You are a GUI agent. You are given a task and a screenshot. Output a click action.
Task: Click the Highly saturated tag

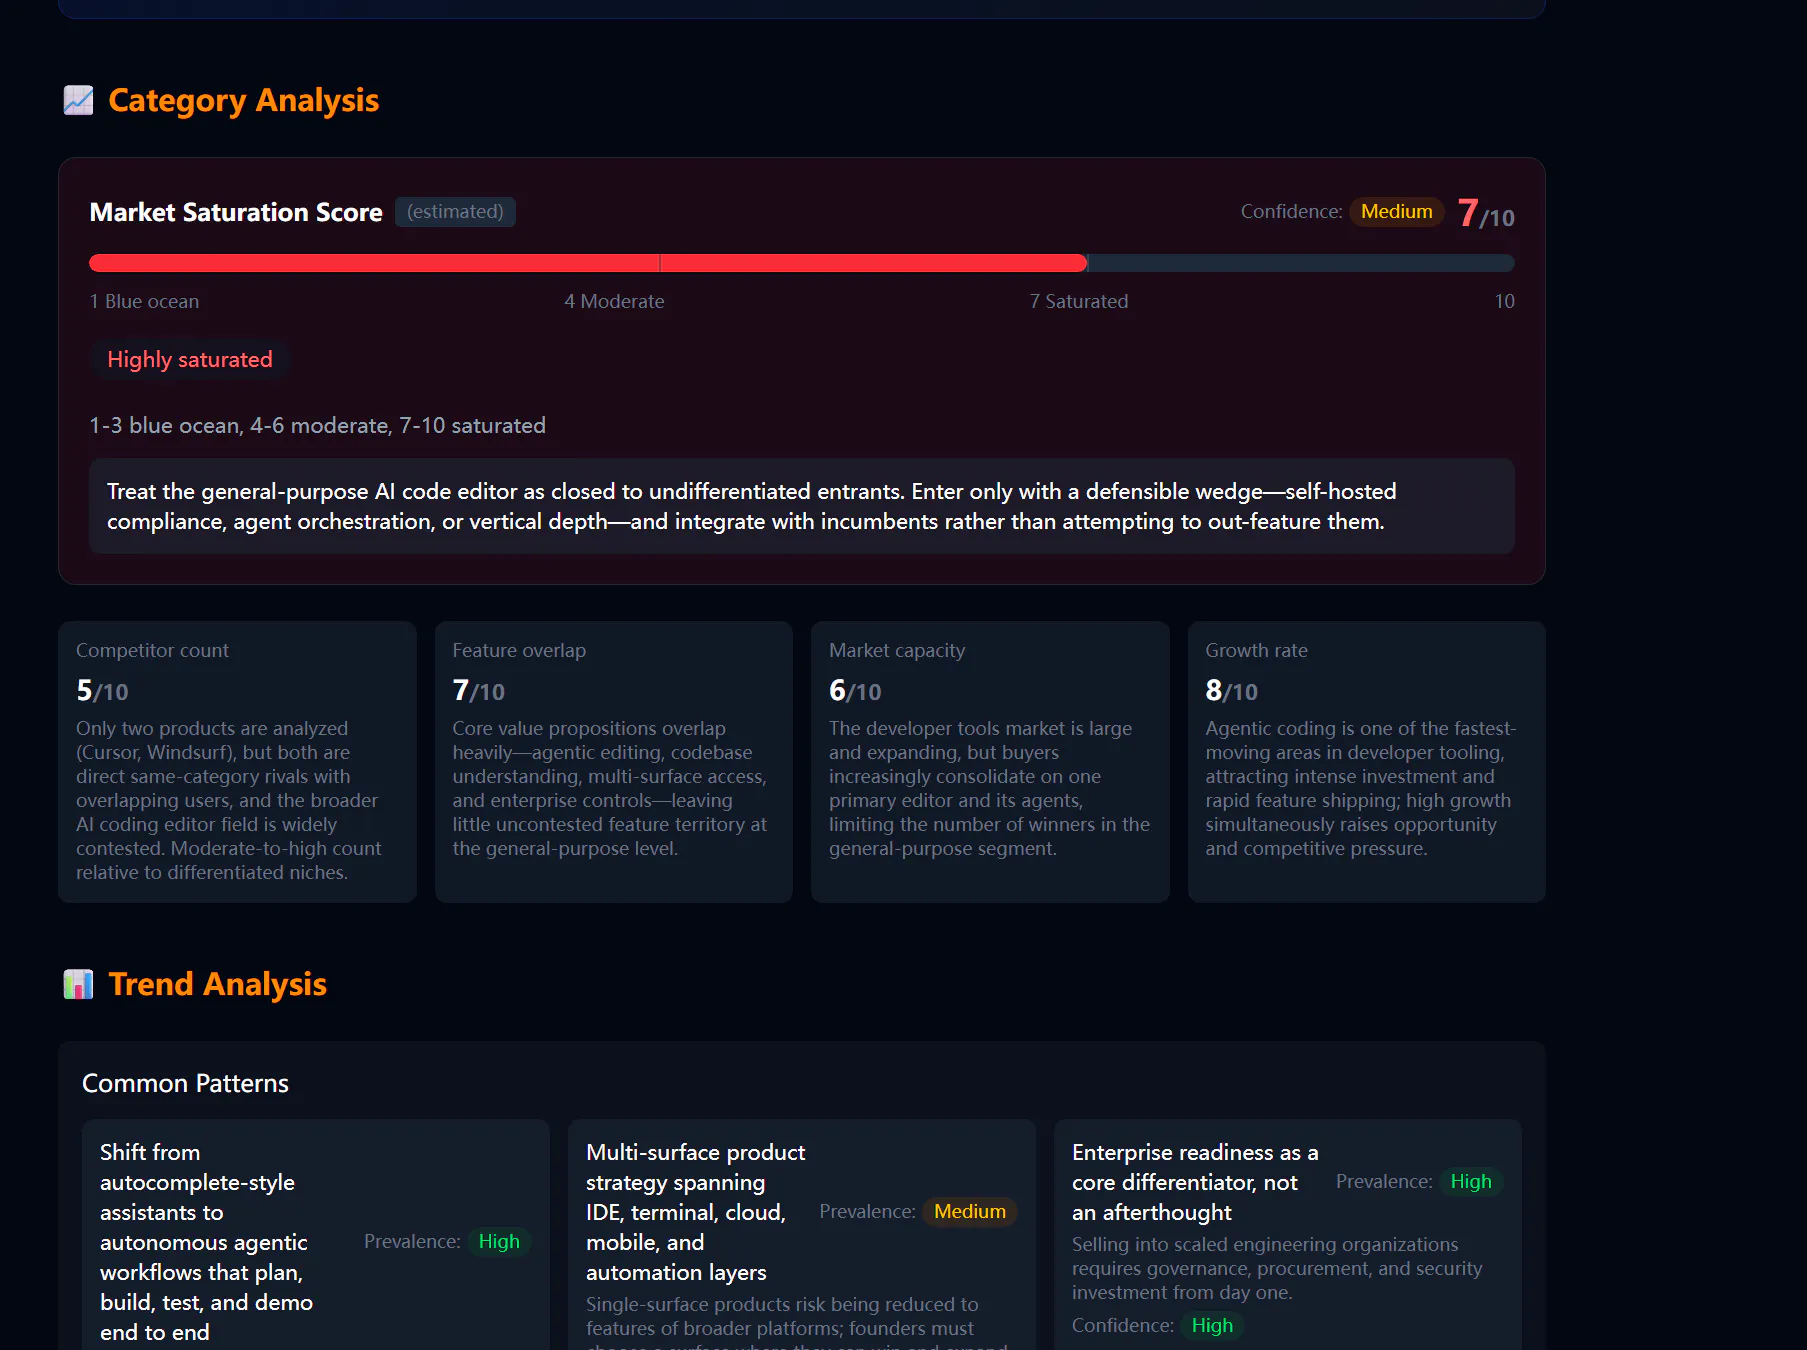click(x=190, y=360)
